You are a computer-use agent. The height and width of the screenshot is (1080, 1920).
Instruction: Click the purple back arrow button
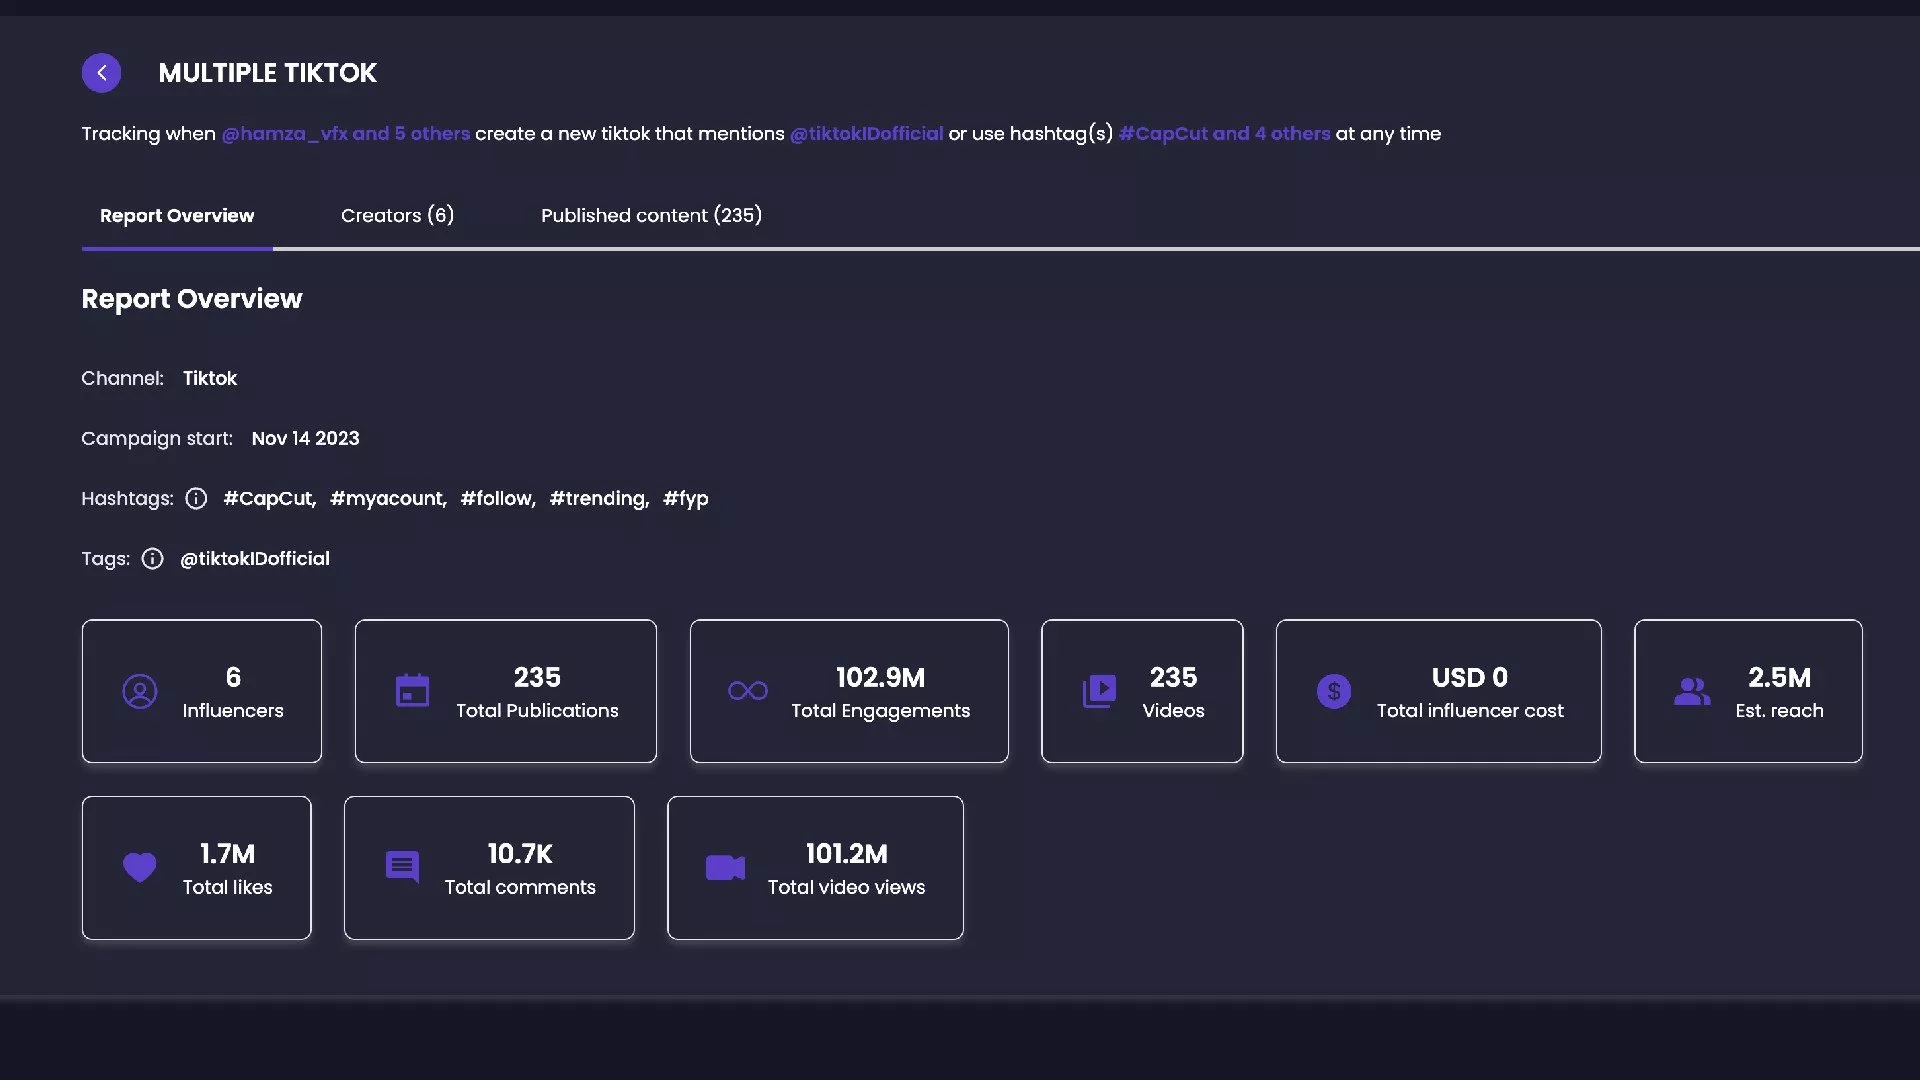click(101, 73)
